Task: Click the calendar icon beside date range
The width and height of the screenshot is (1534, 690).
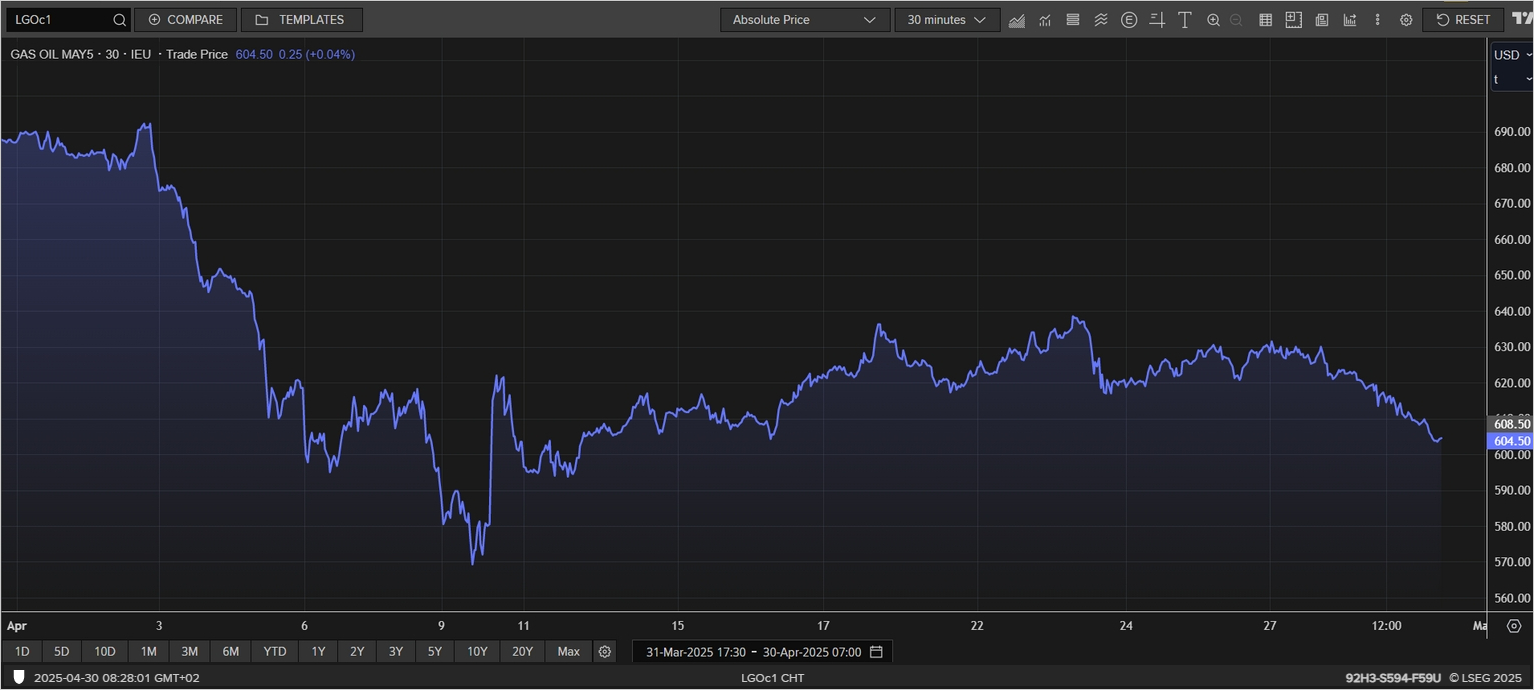Action: point(876,652)
